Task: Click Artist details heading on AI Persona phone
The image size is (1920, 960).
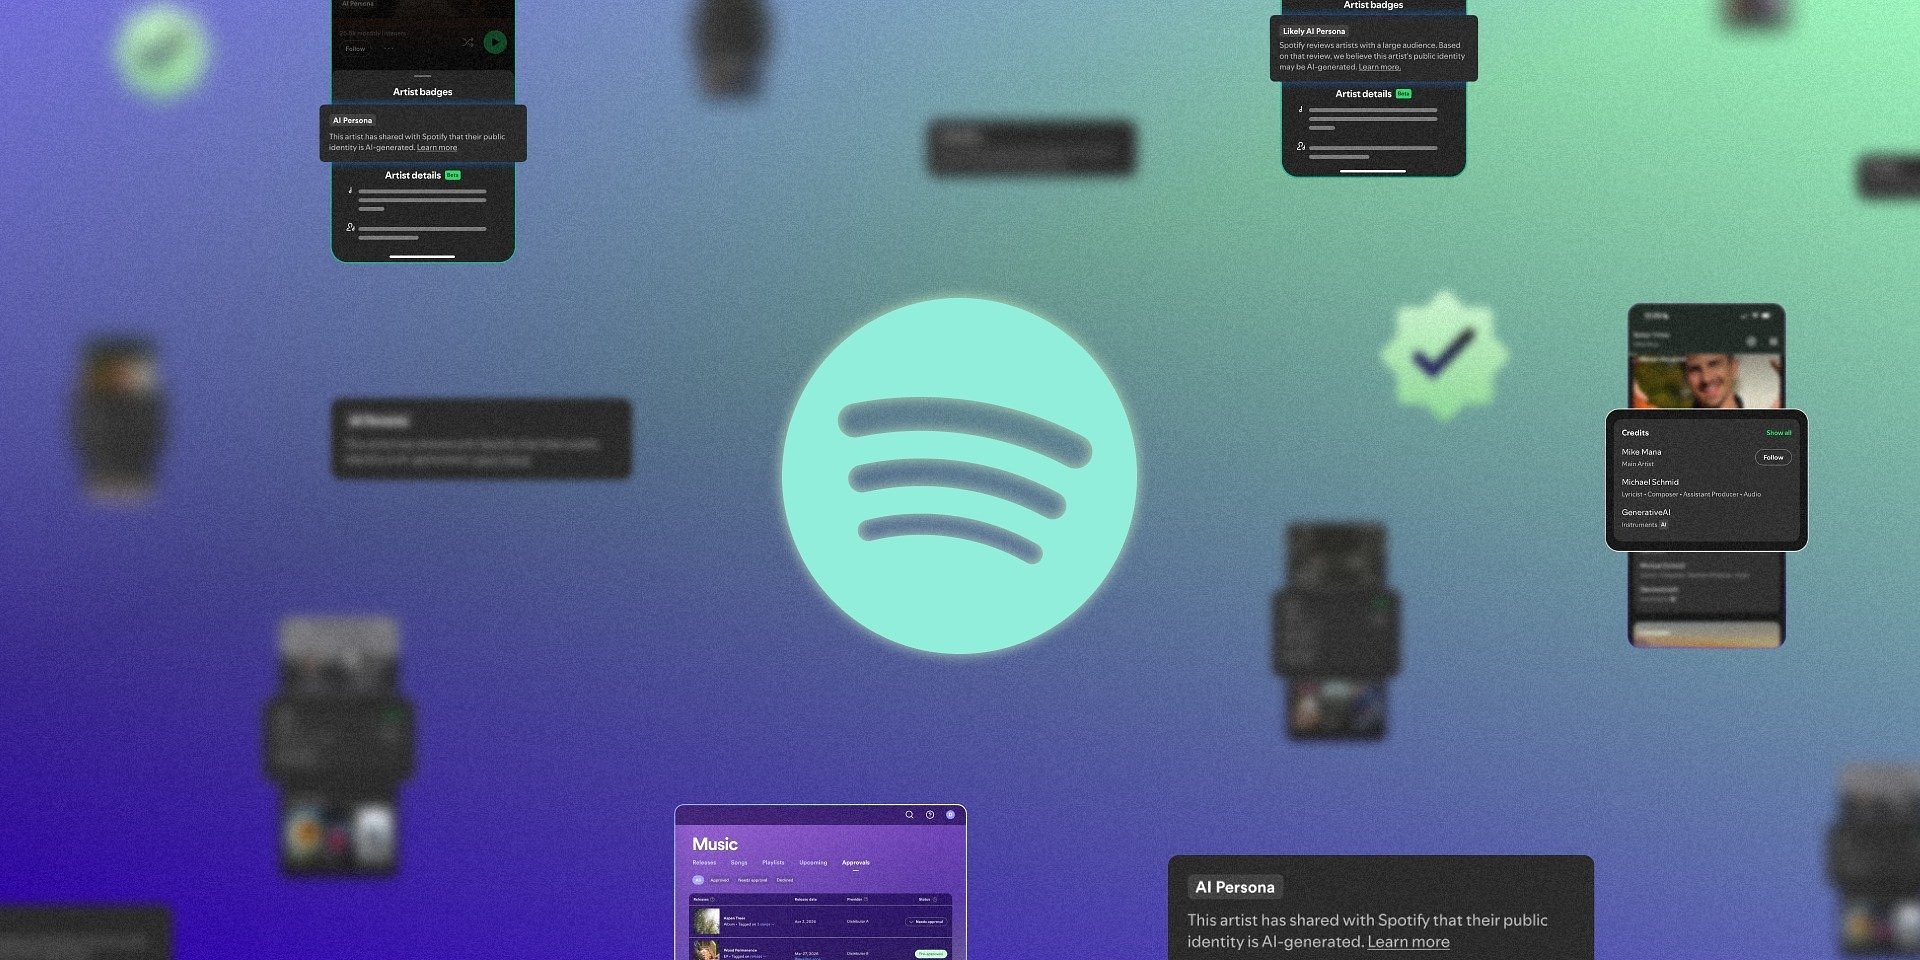Action: click(x=413, y=175)
